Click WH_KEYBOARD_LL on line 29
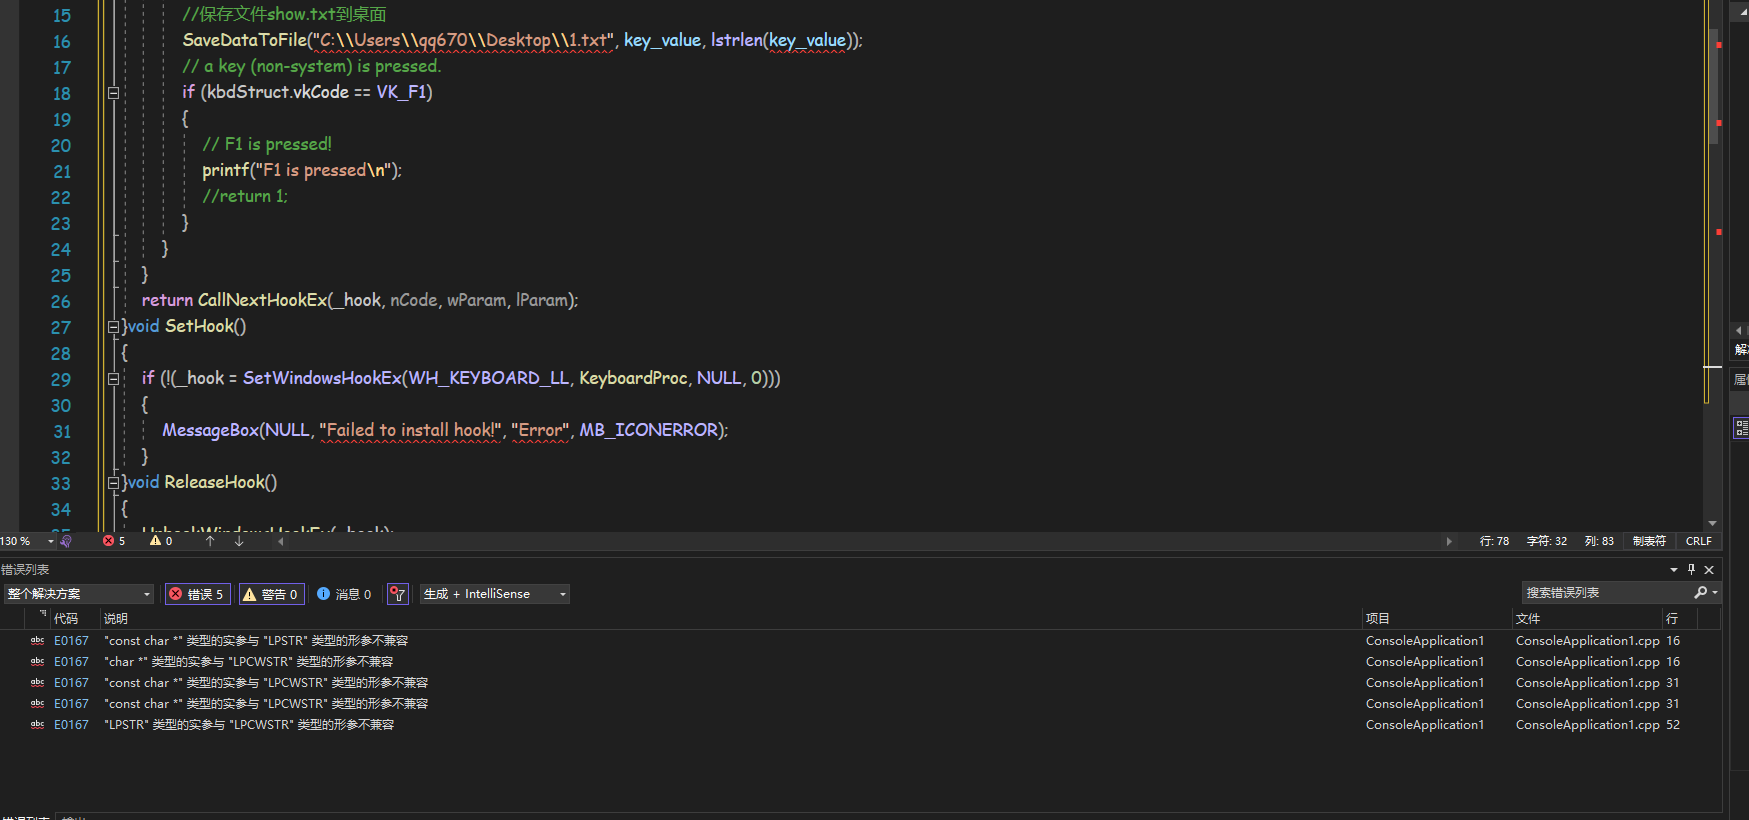Image resolution: width=1749 pixels, height=820 pixels. coord(488,378)
